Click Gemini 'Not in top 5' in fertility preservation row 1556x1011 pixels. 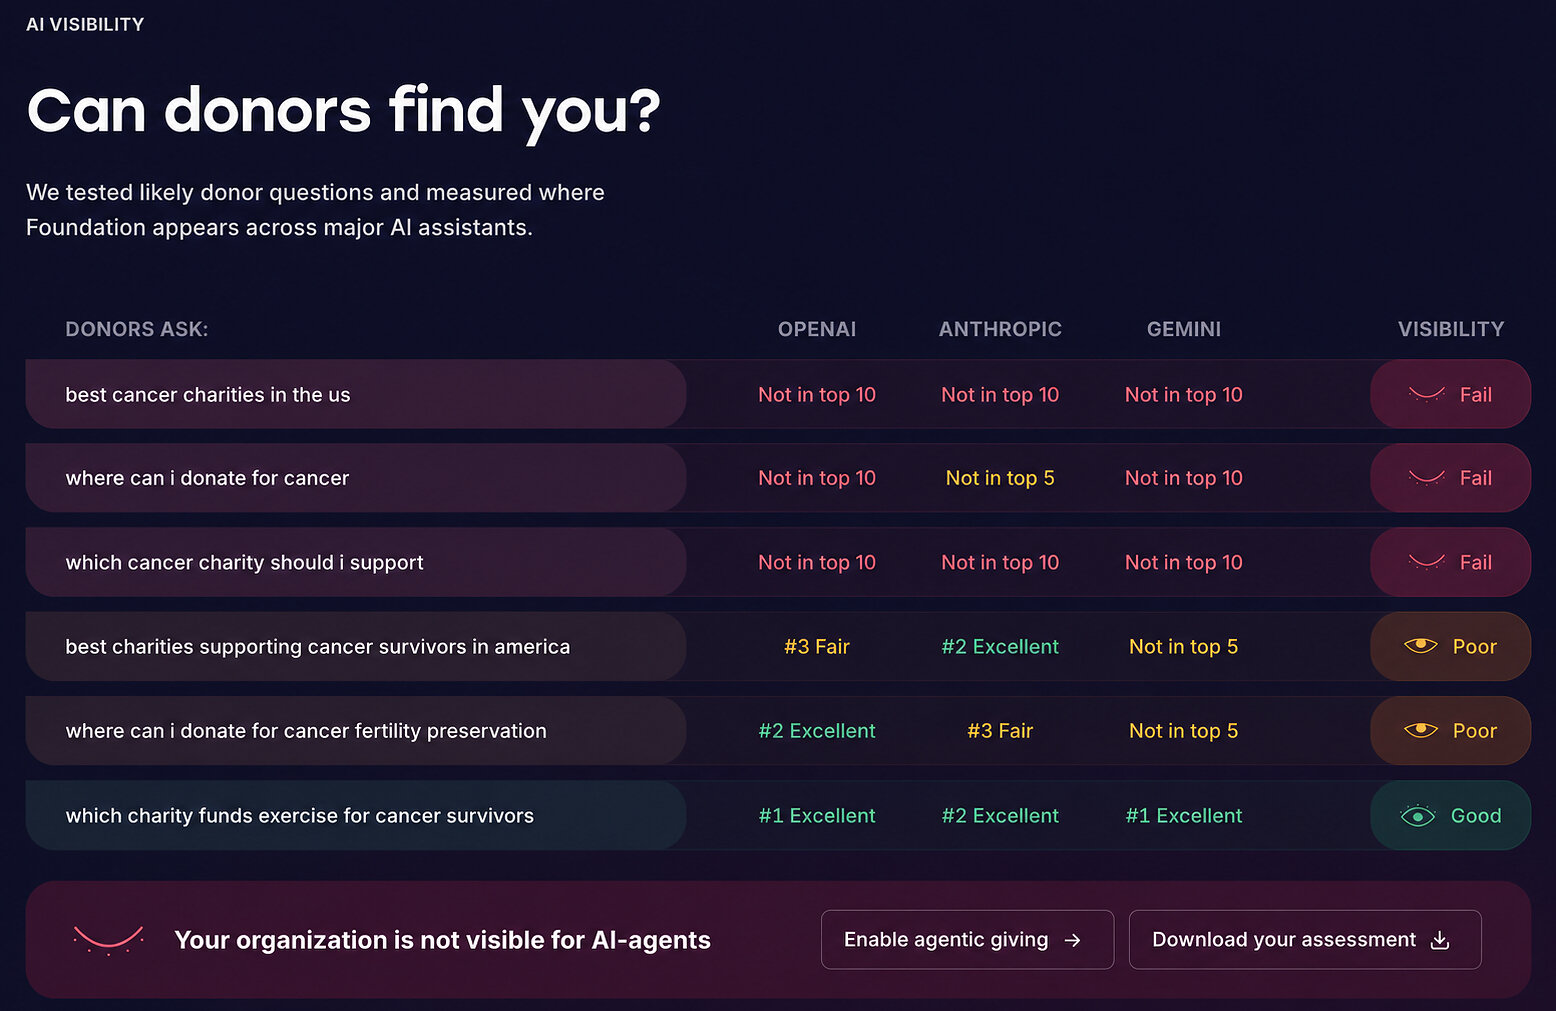click(x=1184, y=730)
